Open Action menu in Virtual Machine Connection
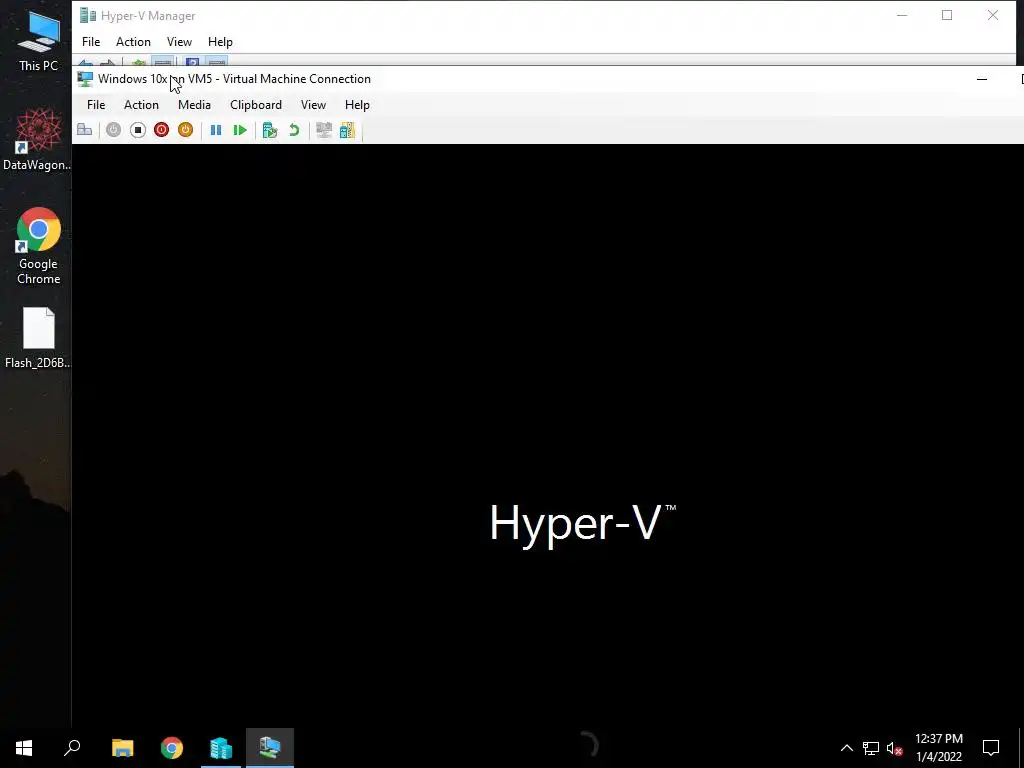1024x768 pixels. [141, 104]
